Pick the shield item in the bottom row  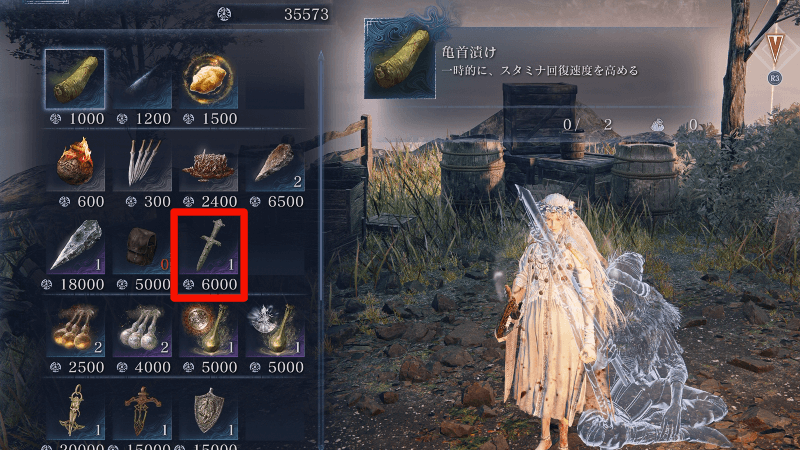(208, 411)
